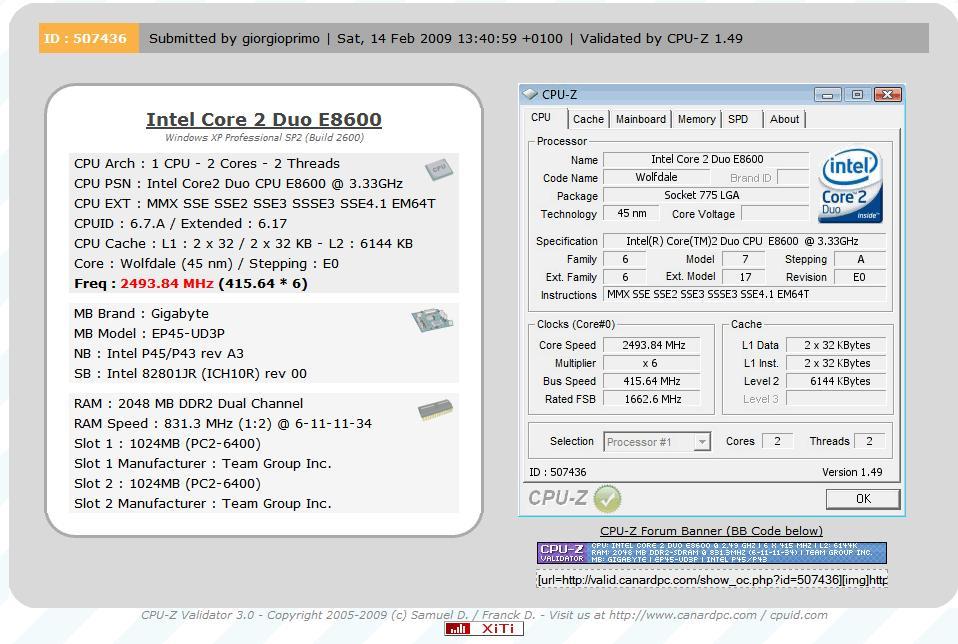Click the Multiplier value x 6

coord(653,363)
